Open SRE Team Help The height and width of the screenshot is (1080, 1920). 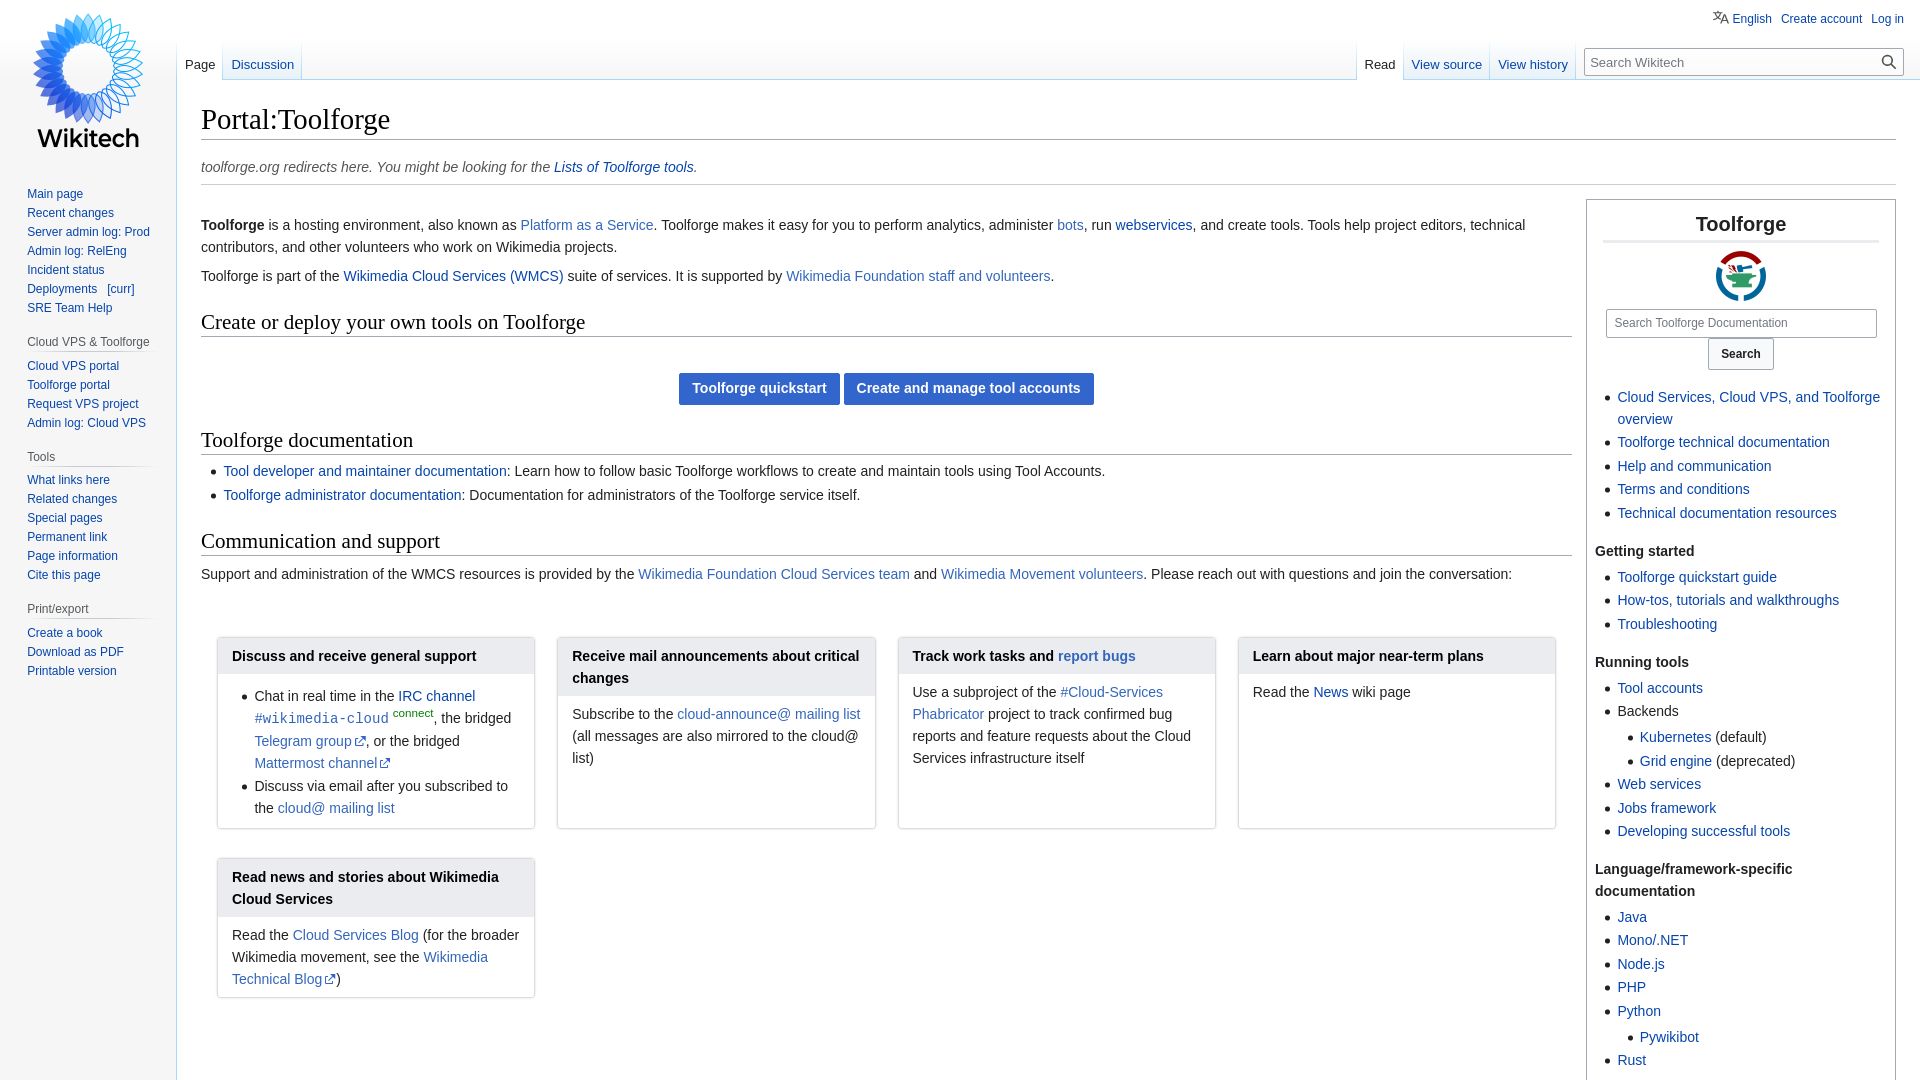click(x=69, y=308)
